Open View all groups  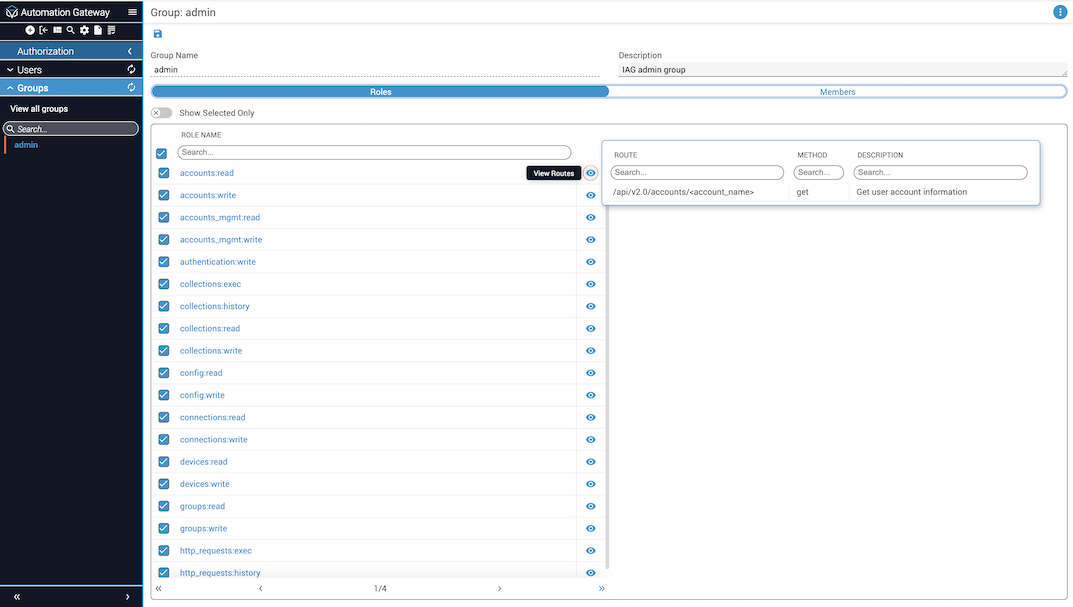click(x=39, y=109)
